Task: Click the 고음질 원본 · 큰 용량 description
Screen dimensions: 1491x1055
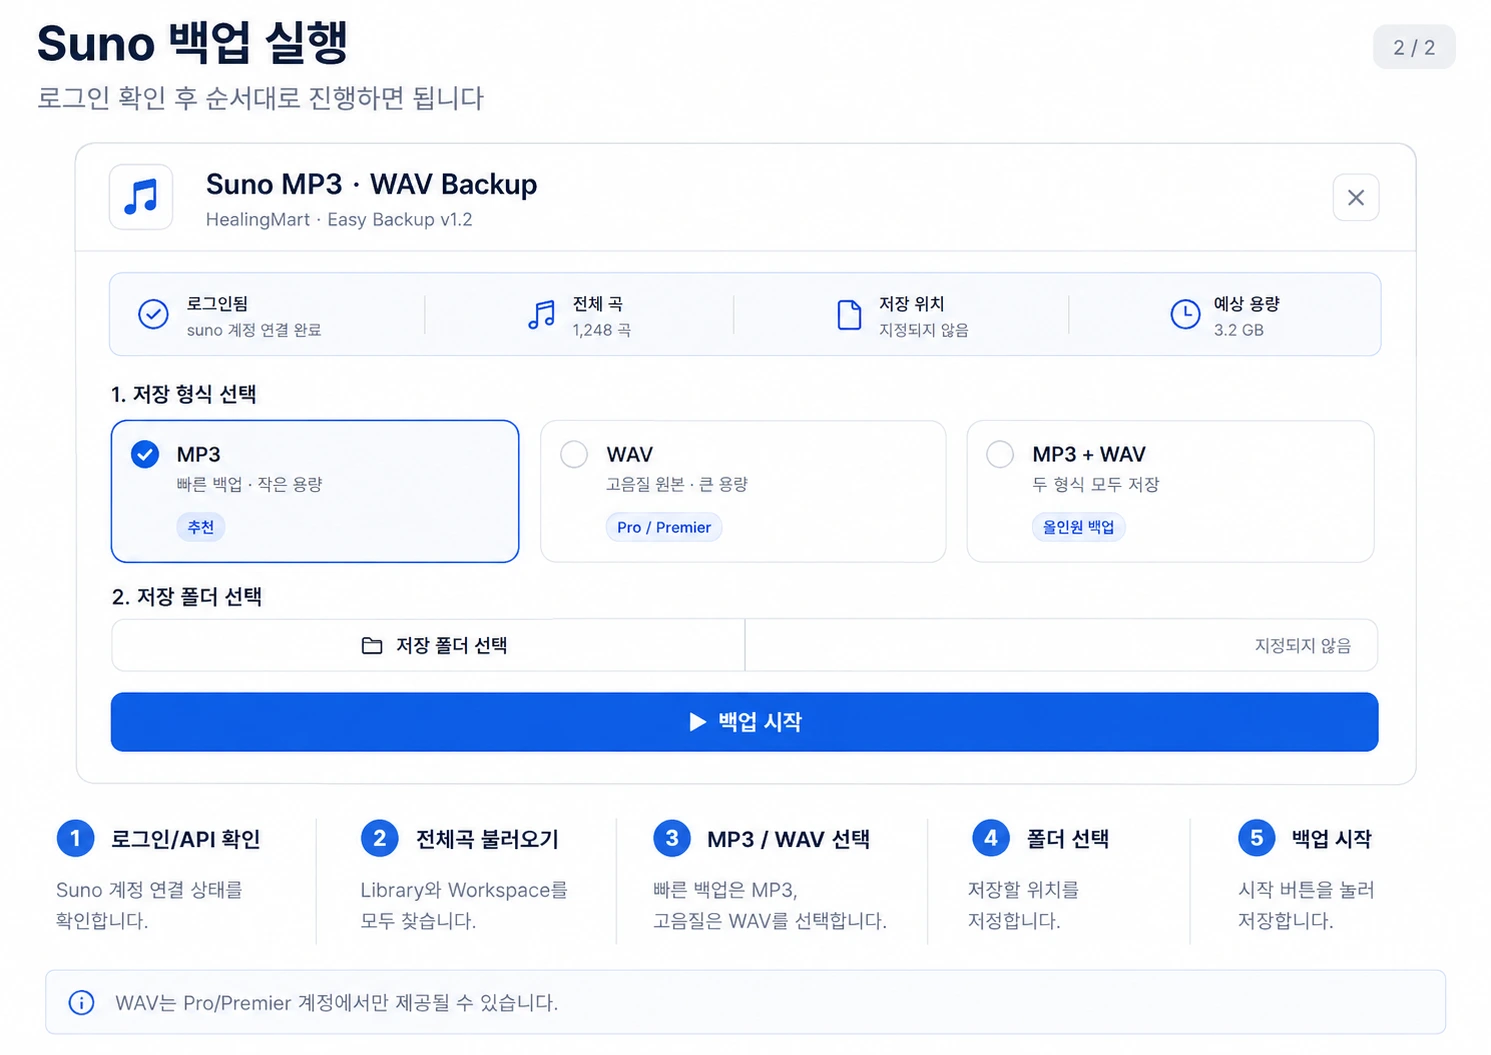Action: click(677, 484)
